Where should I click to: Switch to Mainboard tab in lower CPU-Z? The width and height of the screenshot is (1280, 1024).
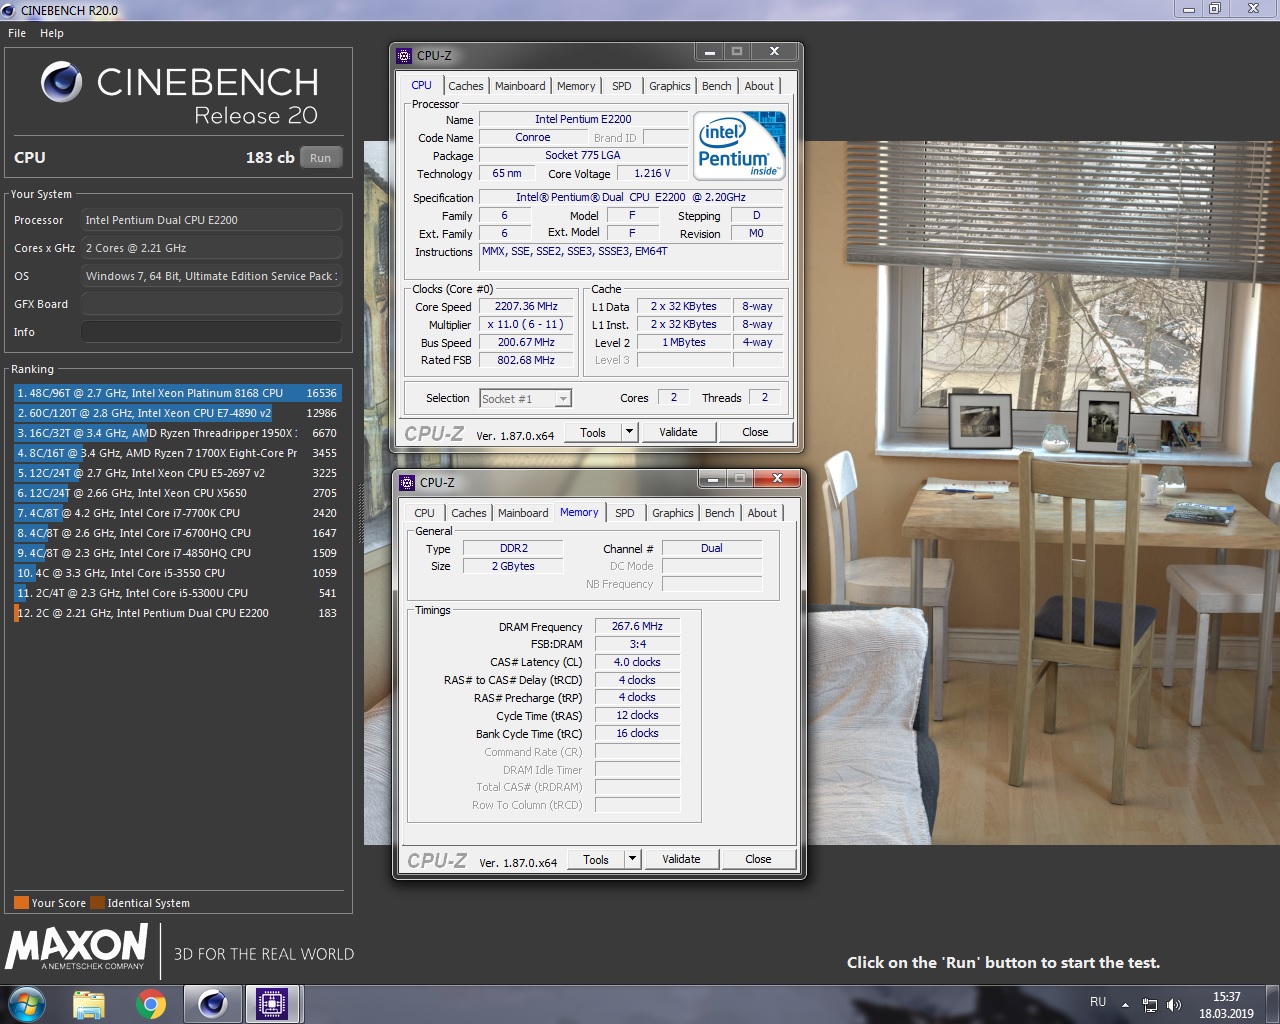point(523,513)
